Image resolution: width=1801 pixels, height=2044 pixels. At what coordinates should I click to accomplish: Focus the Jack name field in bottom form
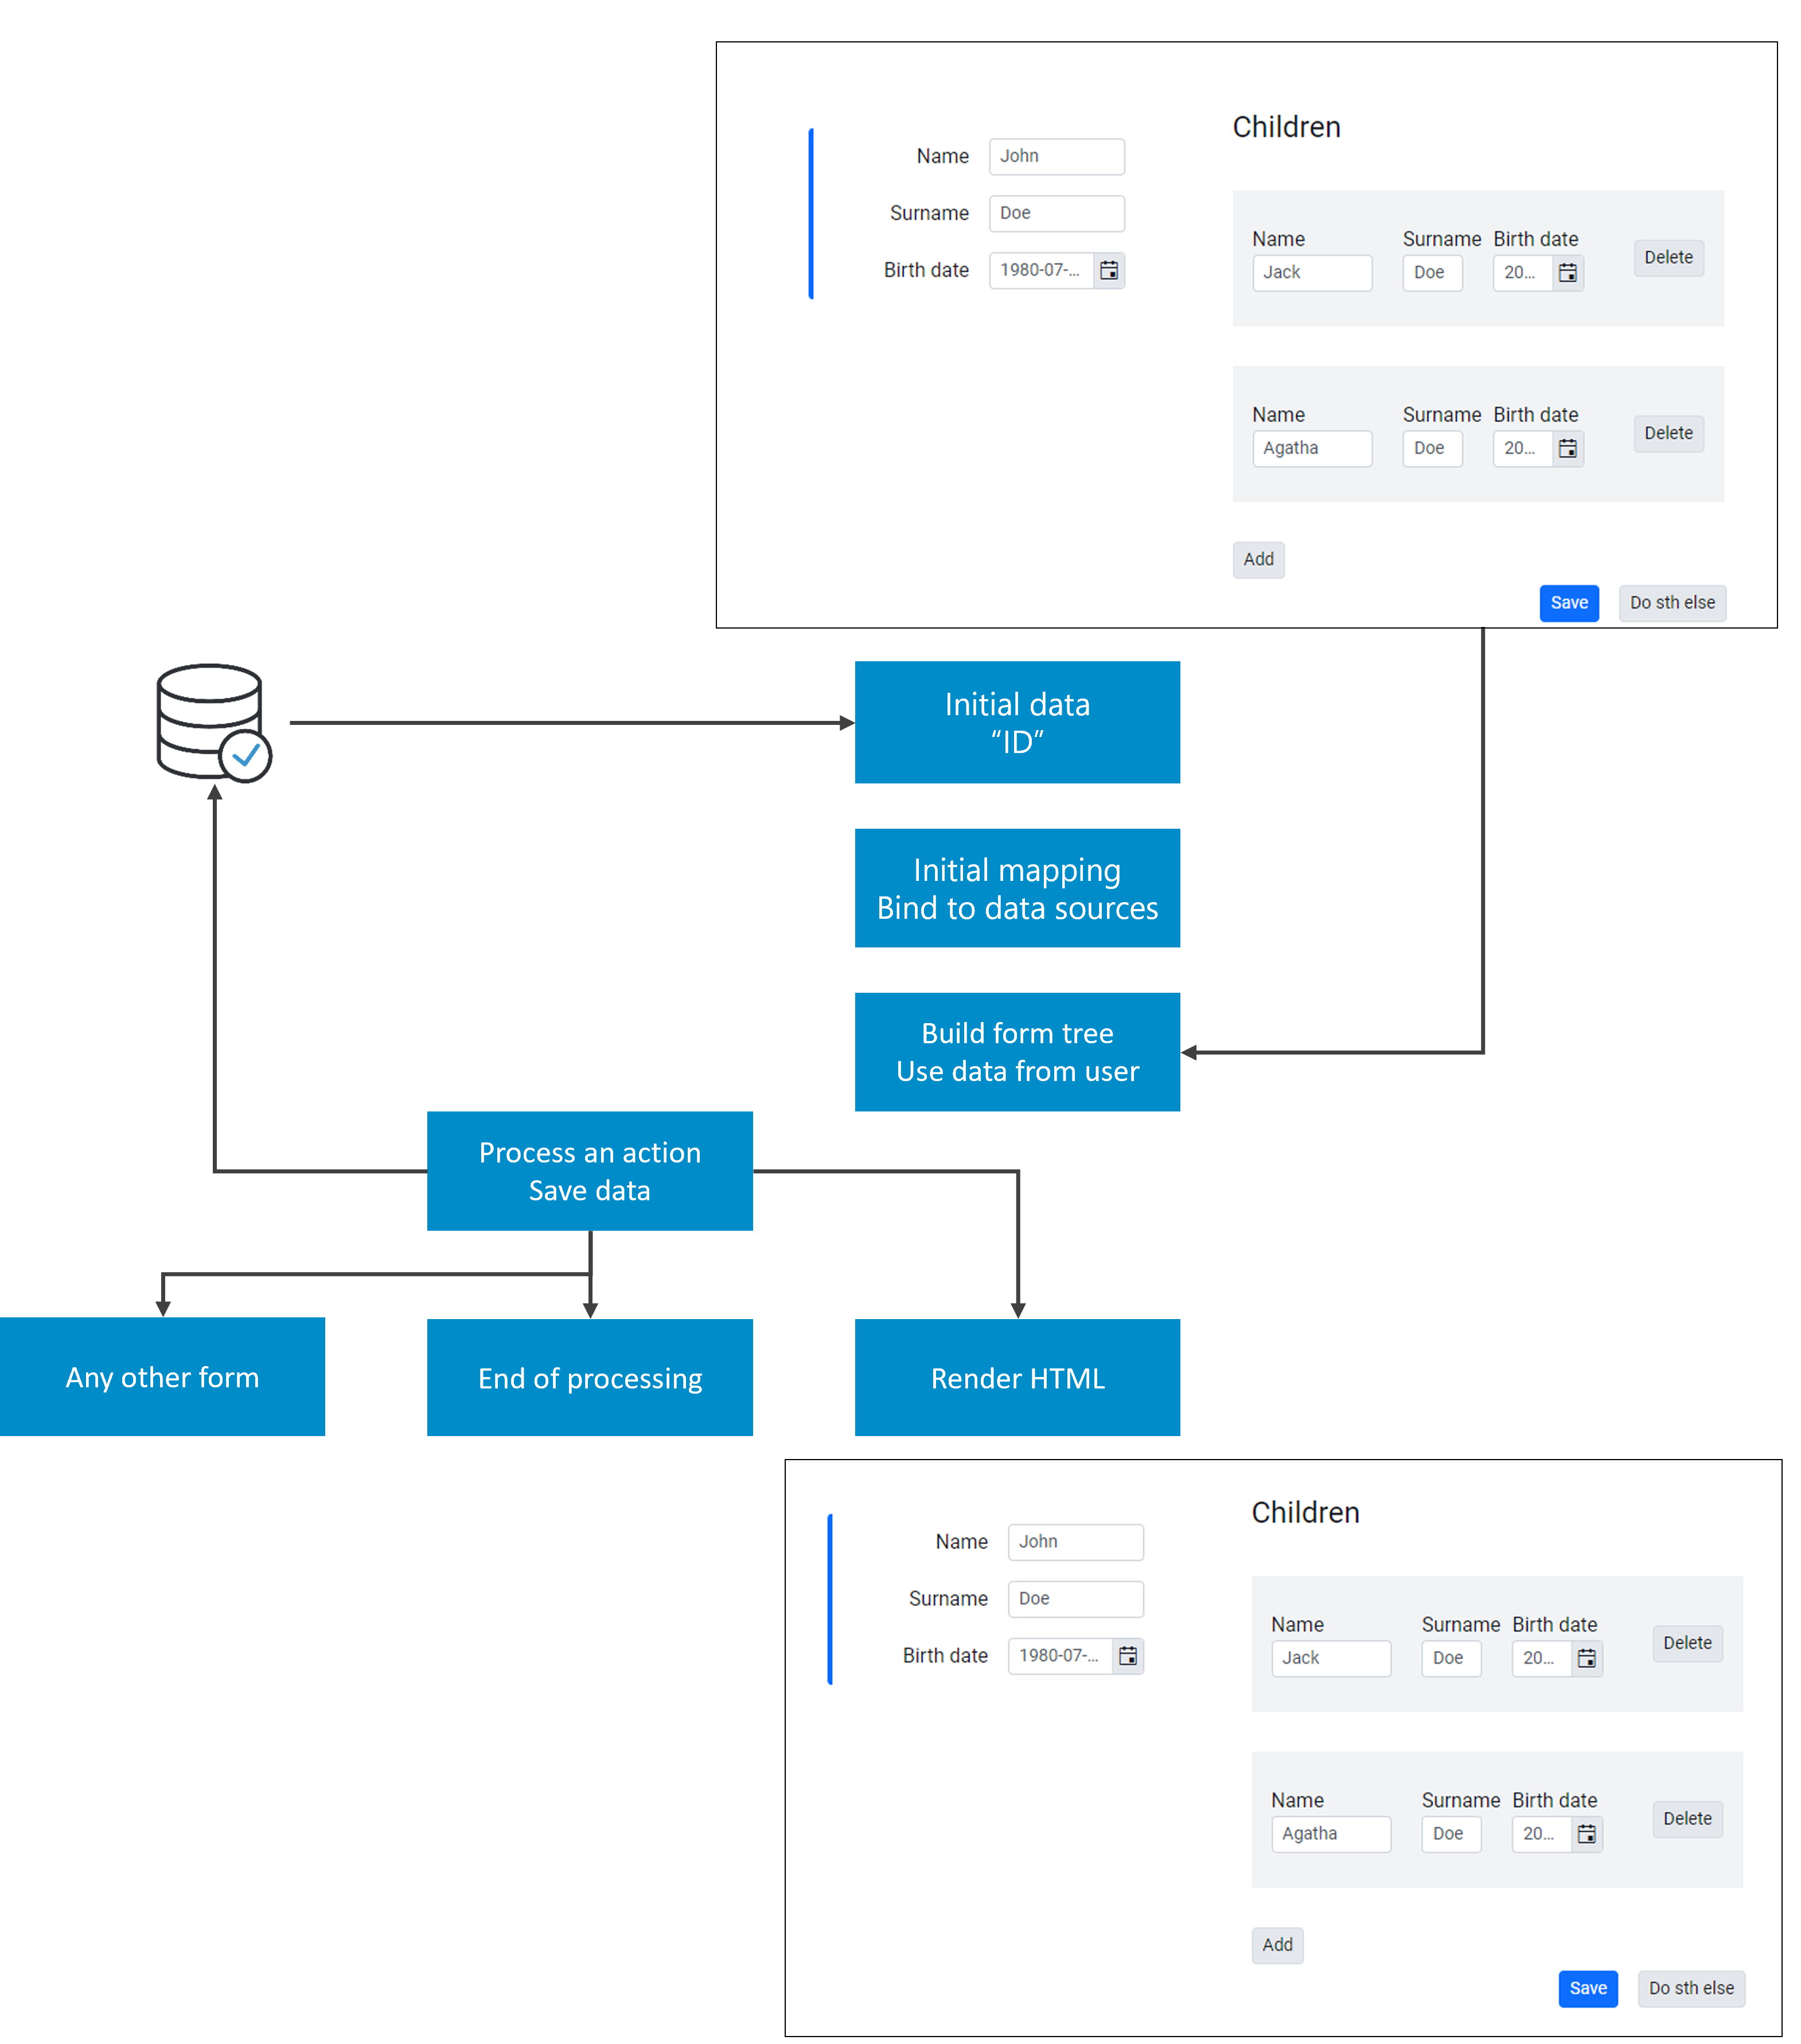[1331, 1658]
